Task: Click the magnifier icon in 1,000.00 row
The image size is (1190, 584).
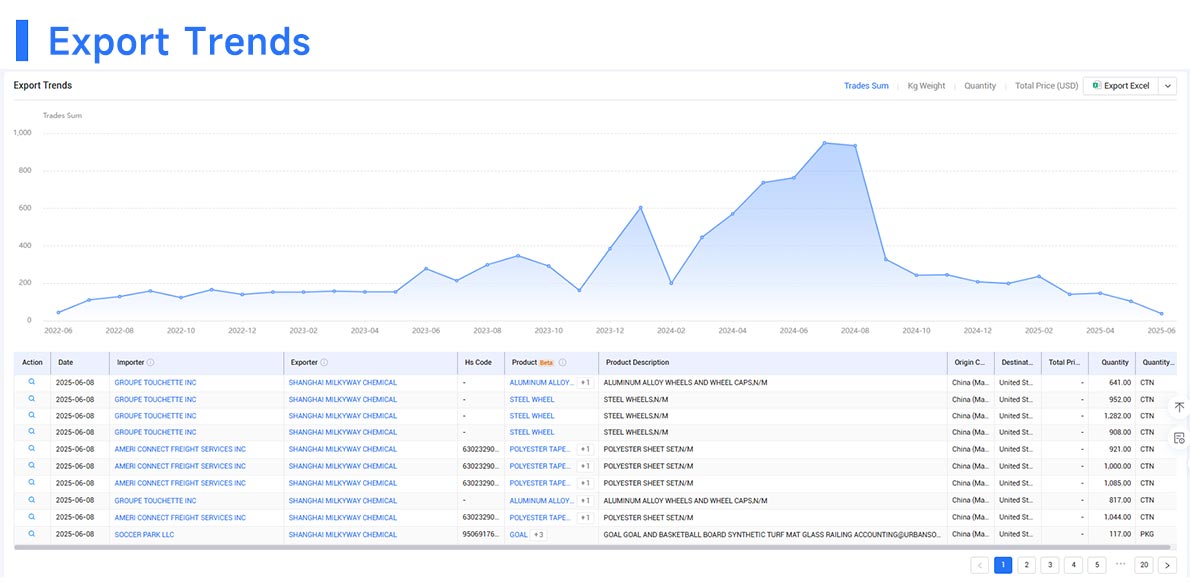Action: [x=32, y=465]
